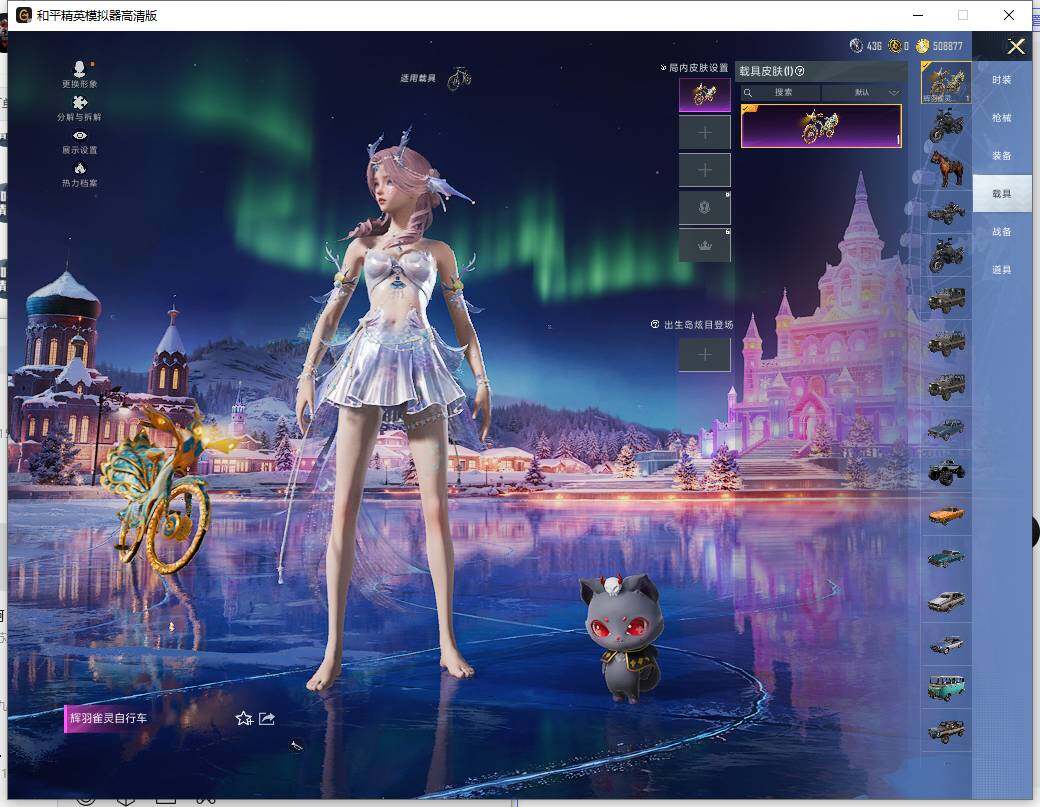Click the 辉羽雀灵自行车 name label

(x=108, y=718)
